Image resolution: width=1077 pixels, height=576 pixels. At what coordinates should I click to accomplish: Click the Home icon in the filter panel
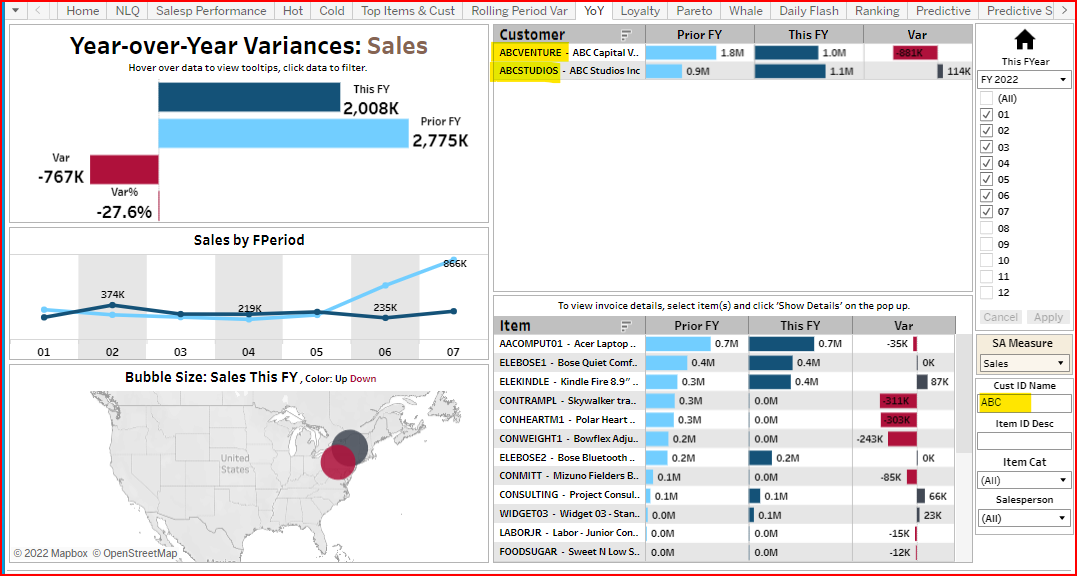(1025, 40)
